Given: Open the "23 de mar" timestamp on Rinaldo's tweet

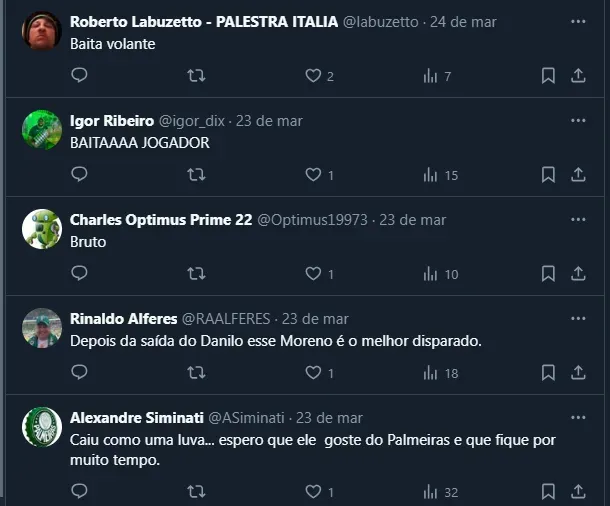Looking at the screenshot, I should (x=315, y=318).
